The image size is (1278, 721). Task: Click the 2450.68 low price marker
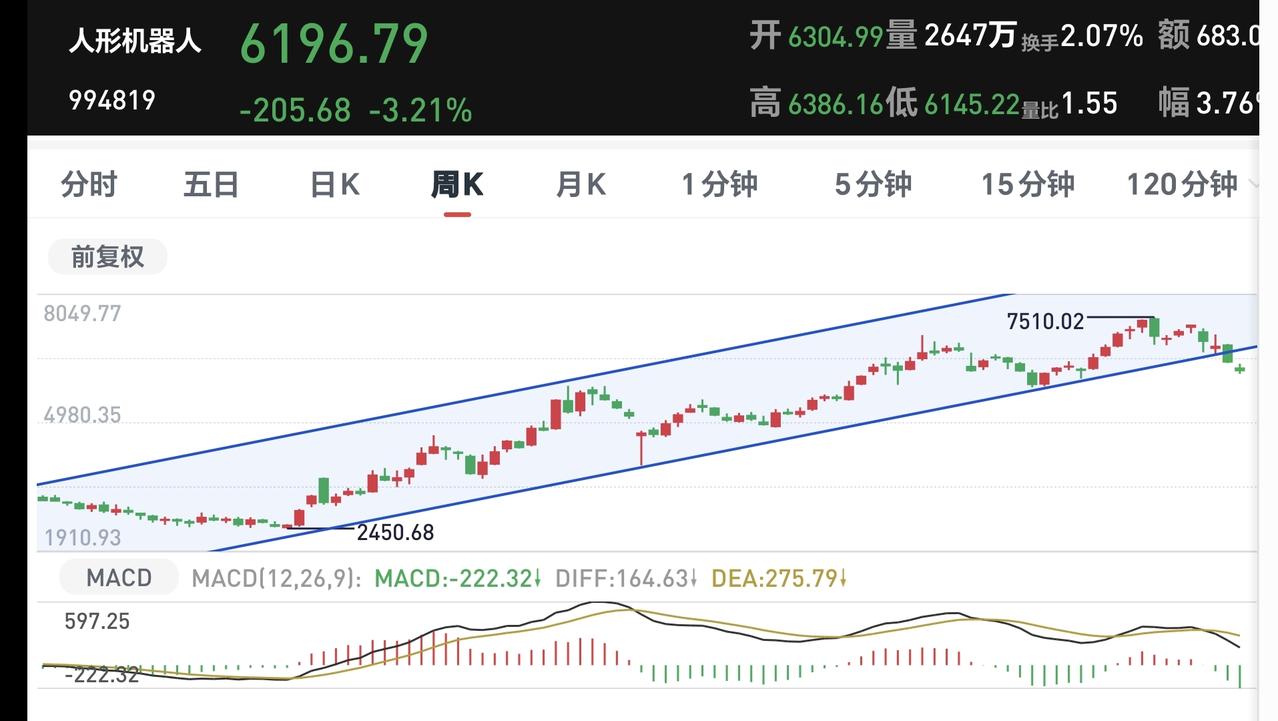point(395,532)
